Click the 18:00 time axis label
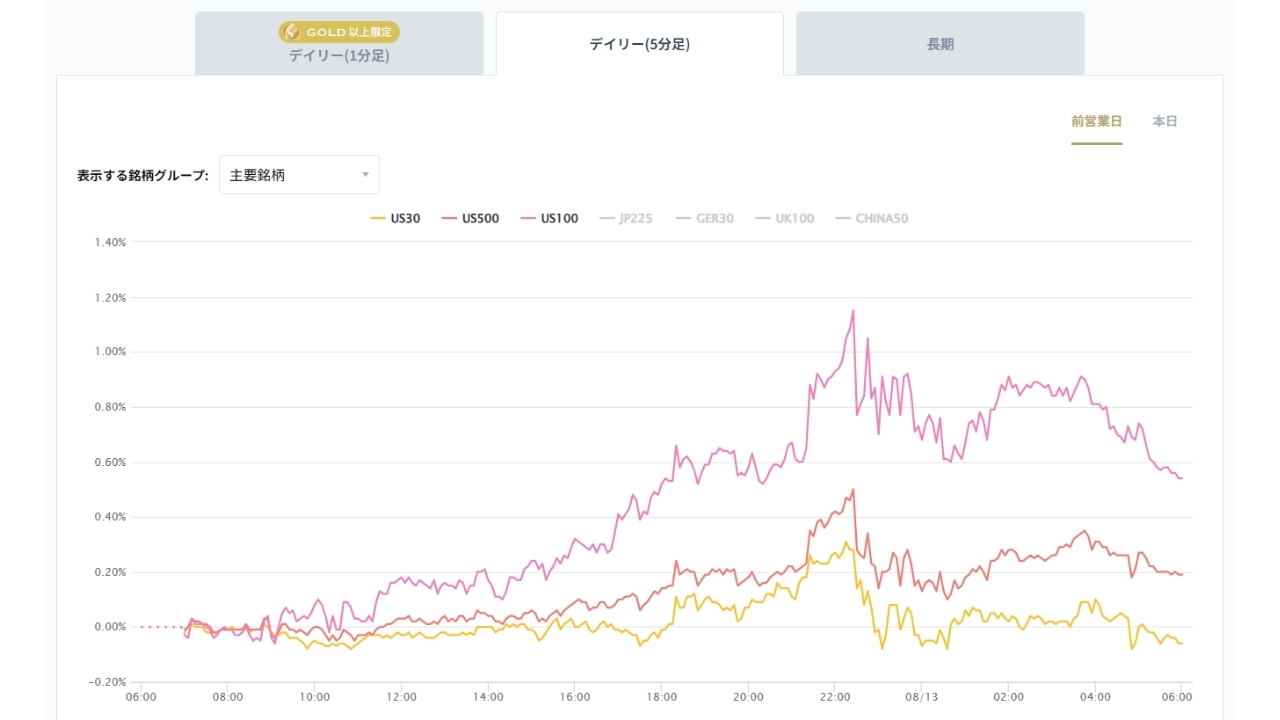The height and width of the screenshot is (720, 1280). point(662,697)
